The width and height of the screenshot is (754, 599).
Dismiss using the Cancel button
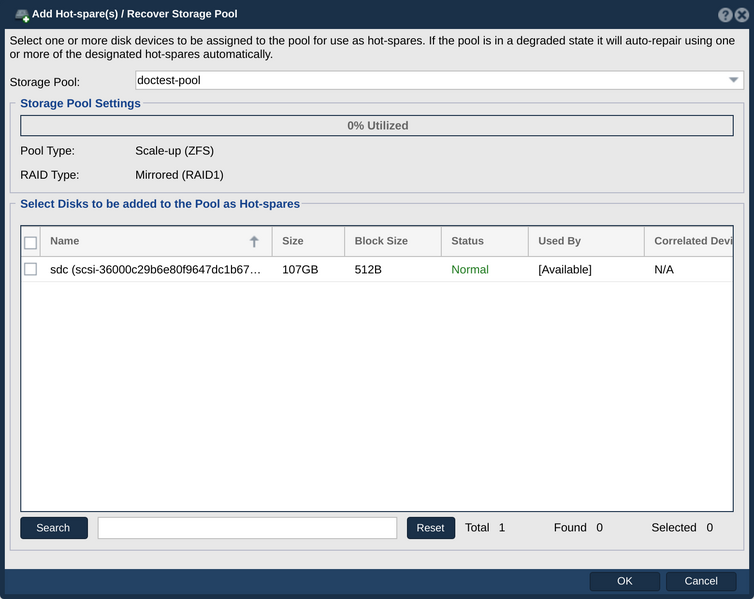(x=701, y=581)
